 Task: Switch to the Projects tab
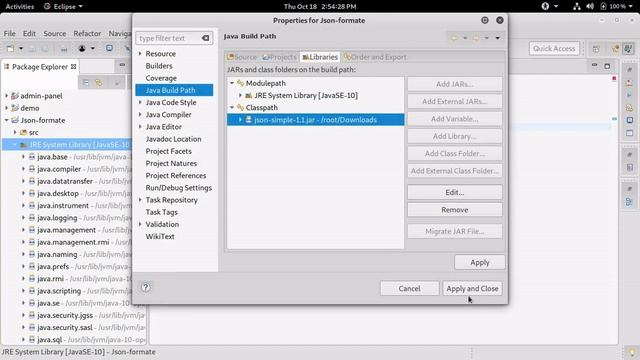click(x=279, y=57)
